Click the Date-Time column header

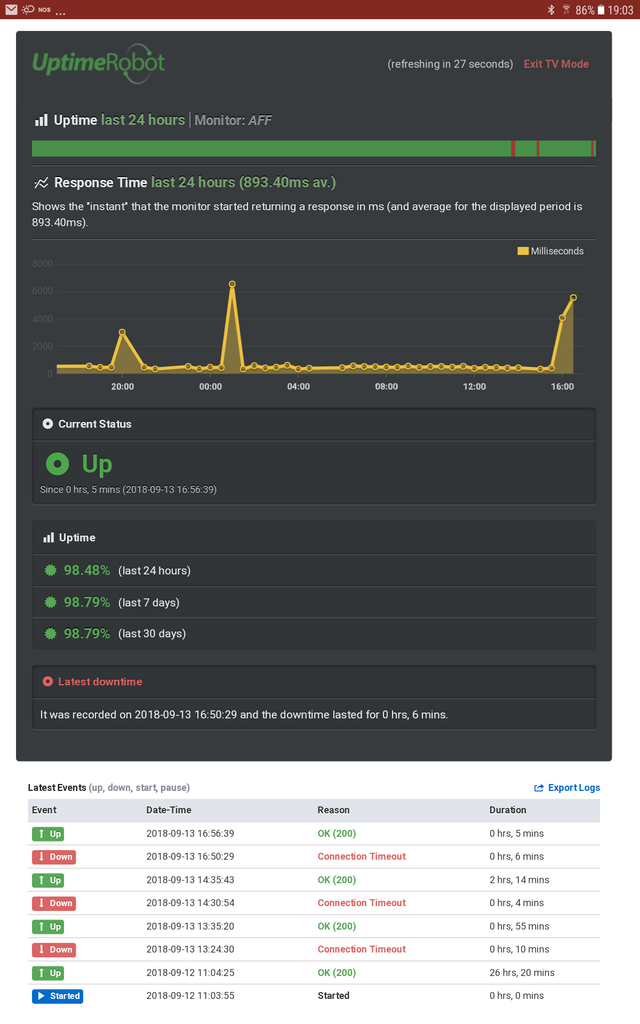pyautogui.click(x=168, y=810)
